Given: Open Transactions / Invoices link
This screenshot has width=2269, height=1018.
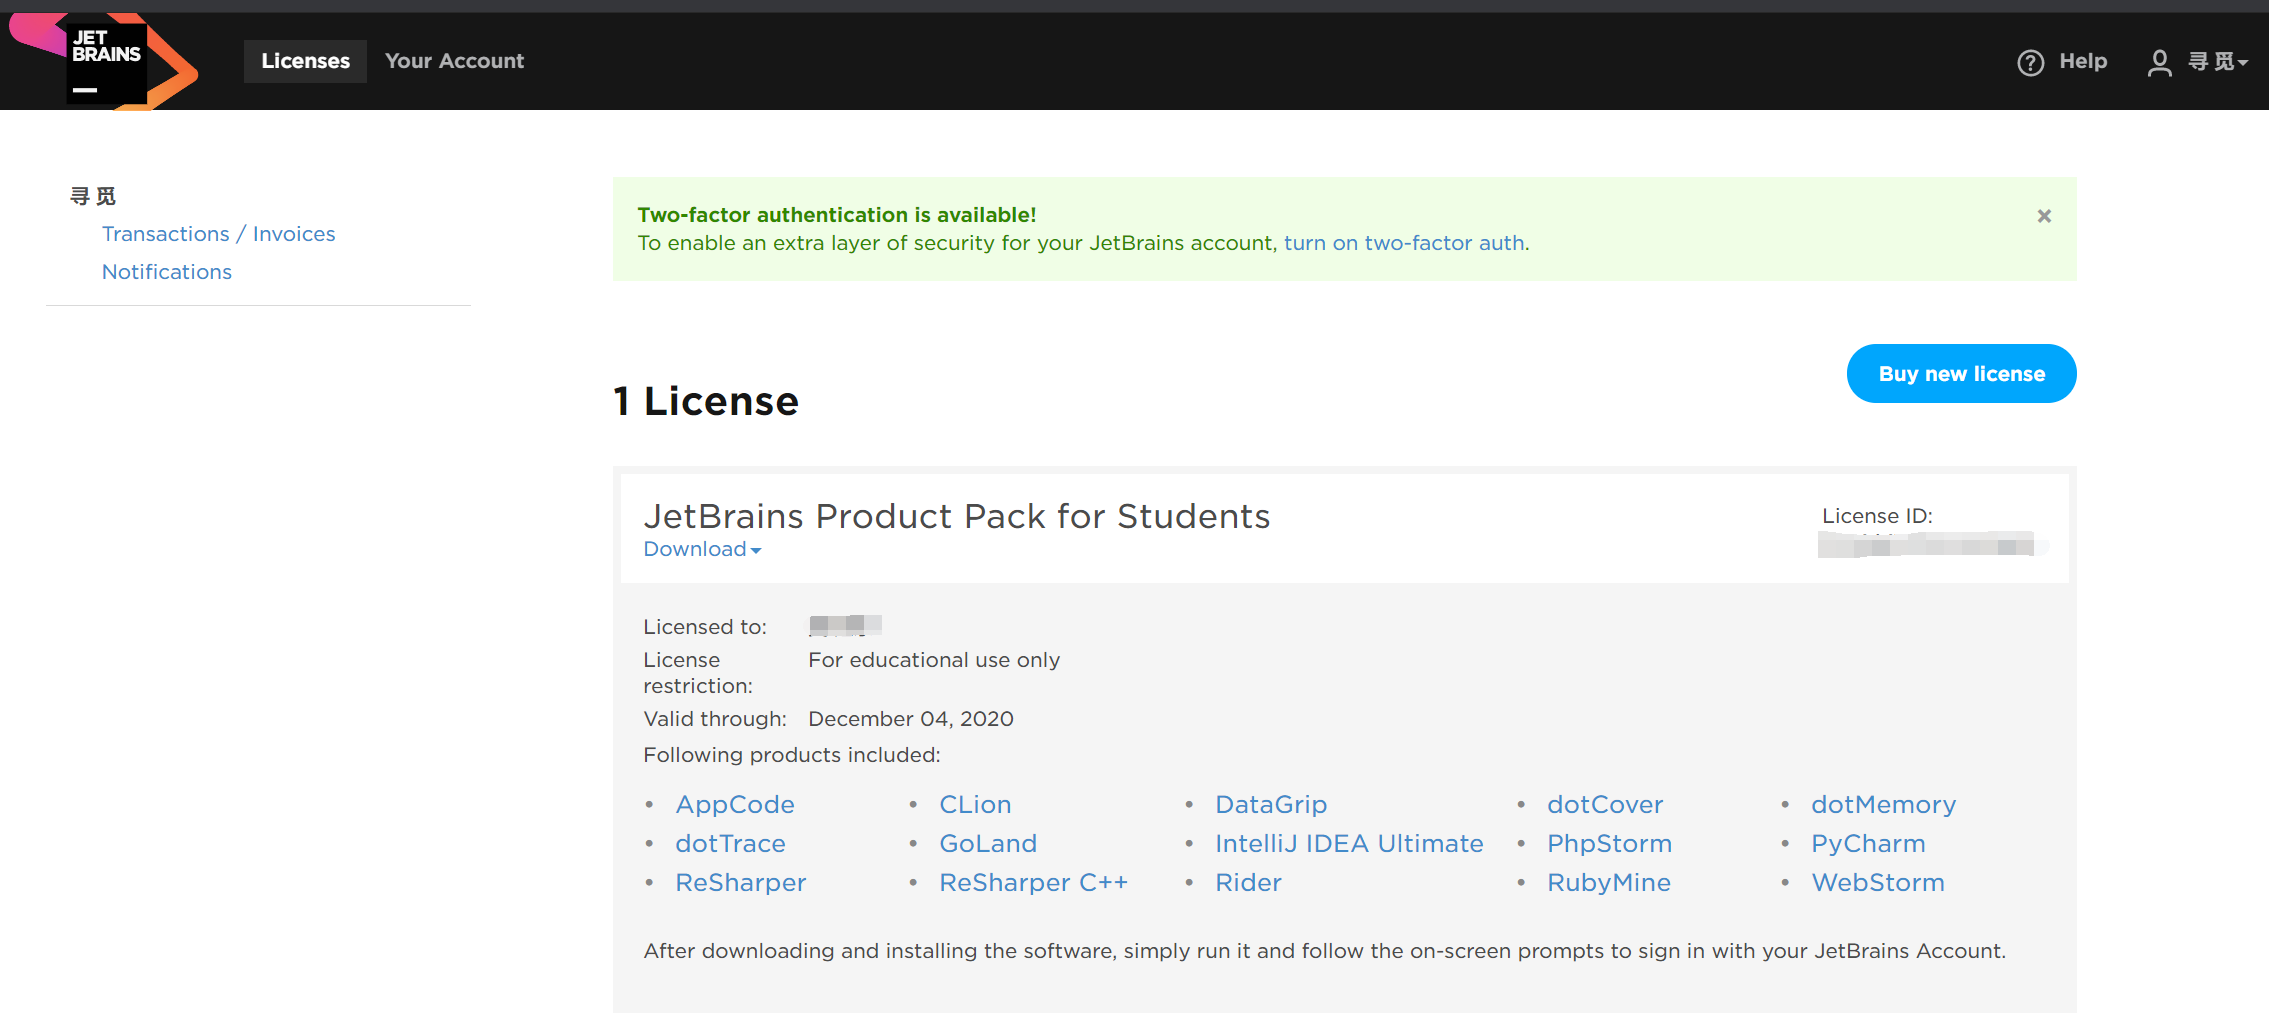Looking at the screenshot, I should (218, 234).
